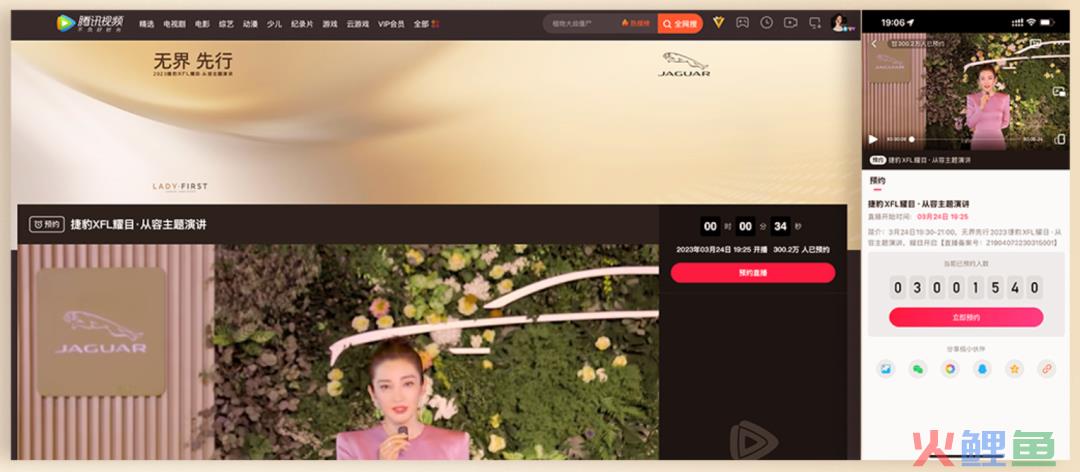Tap the 立即预约 button in phone view
This screenshot has height=472, width=1080.
966,317
